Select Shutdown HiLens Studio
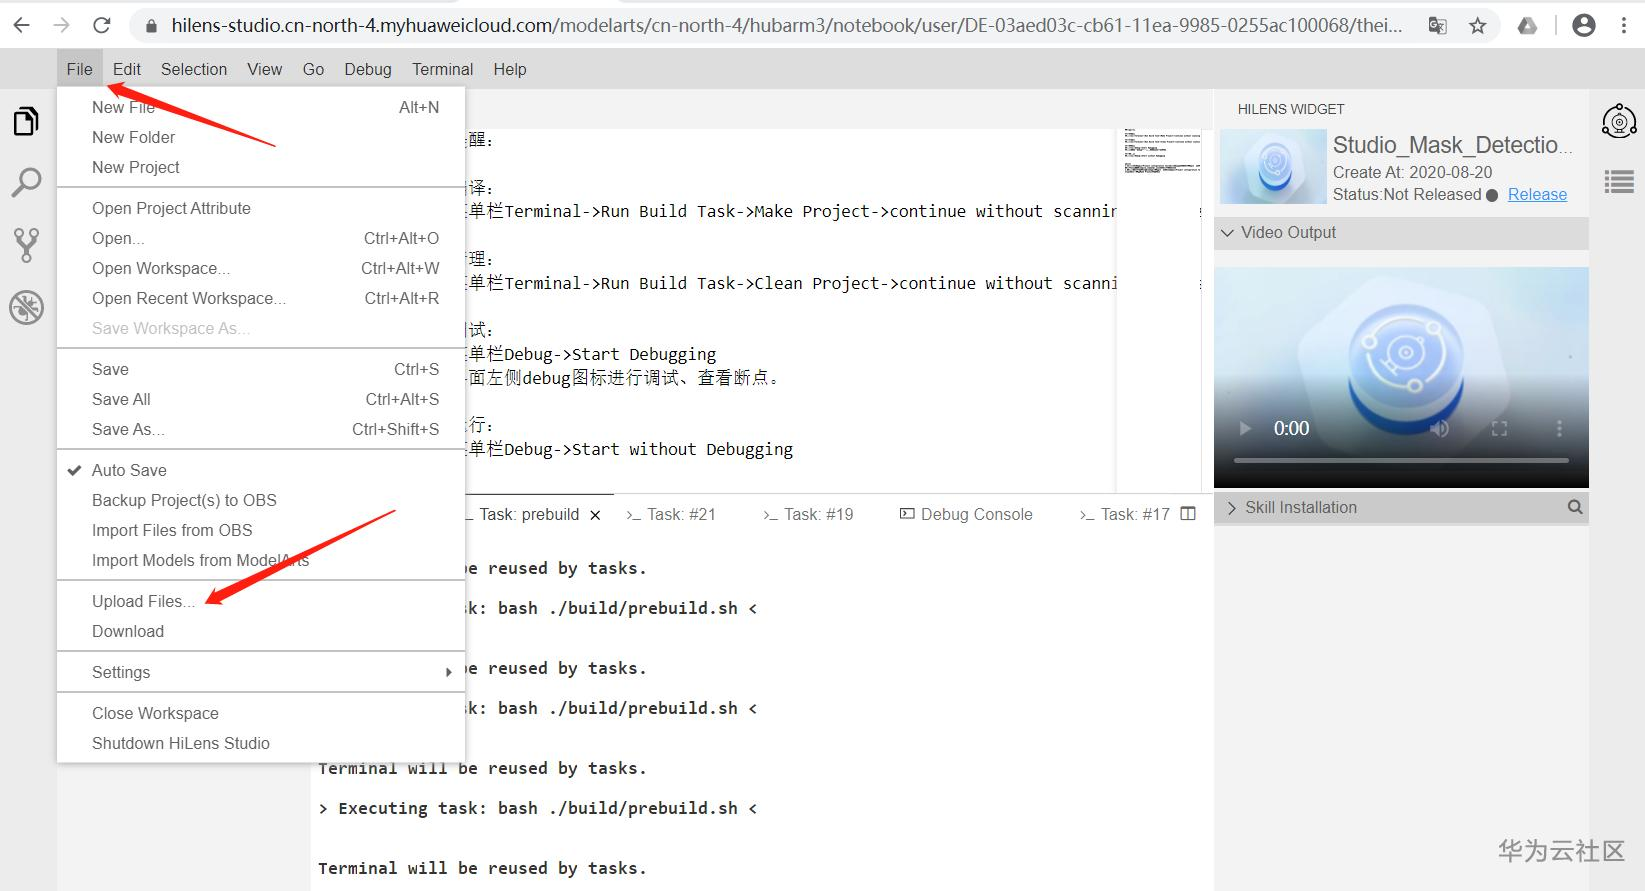The height and width of the screenshot is (891, 1645). click(261, 743)
